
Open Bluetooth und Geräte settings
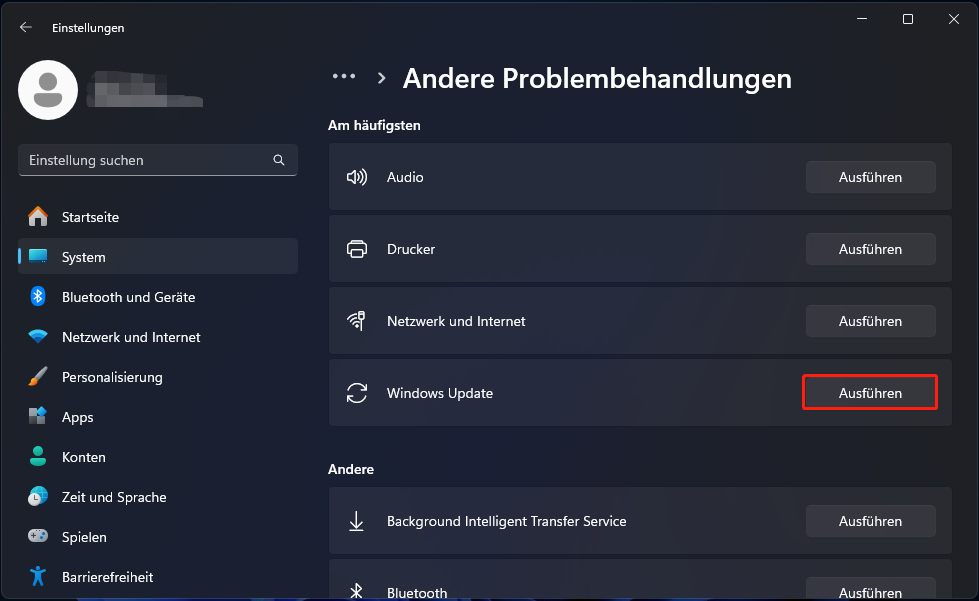[158, 297]
